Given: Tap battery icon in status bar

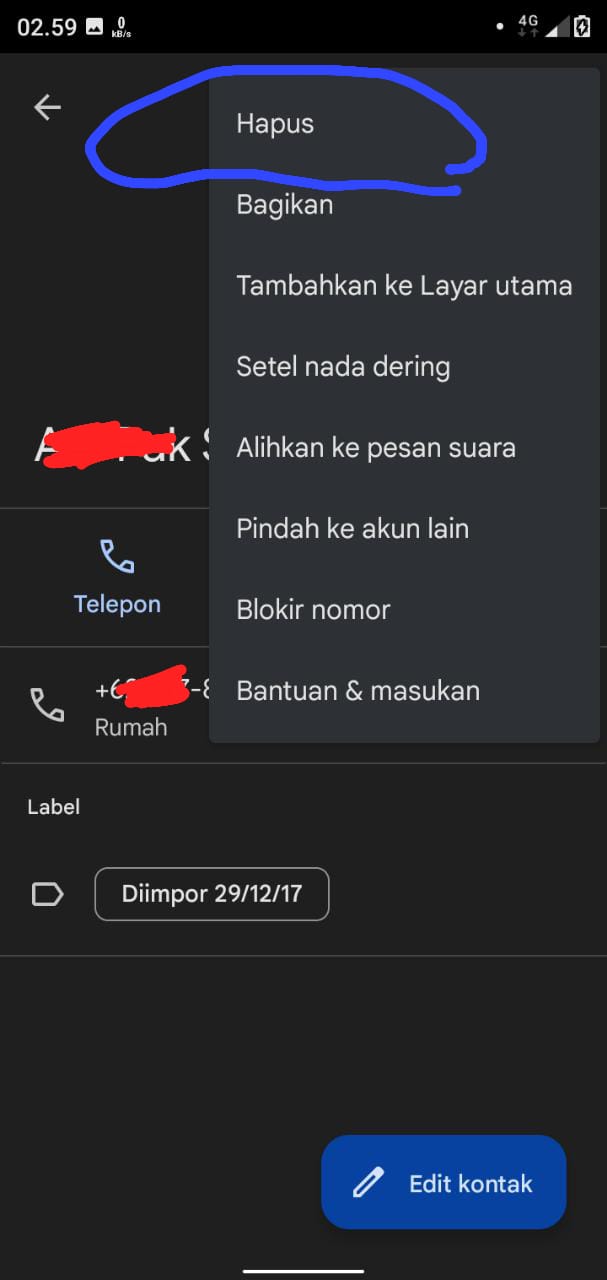Looking at the screenshot, I should (x=582, y=26).
